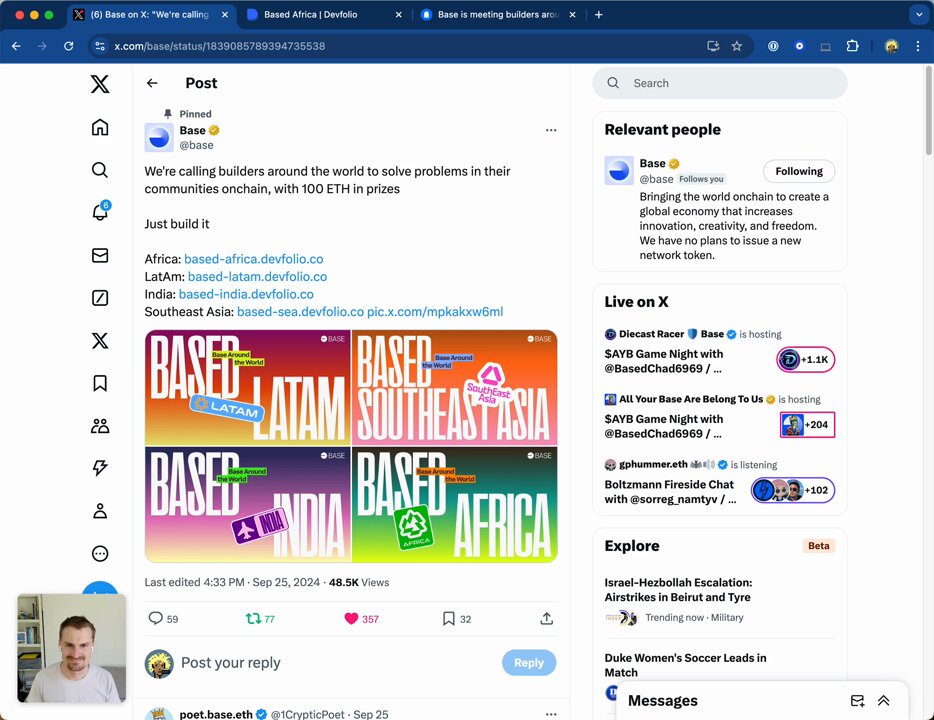
Task: Open 48.5K Views count
Action: coord(359,582)
